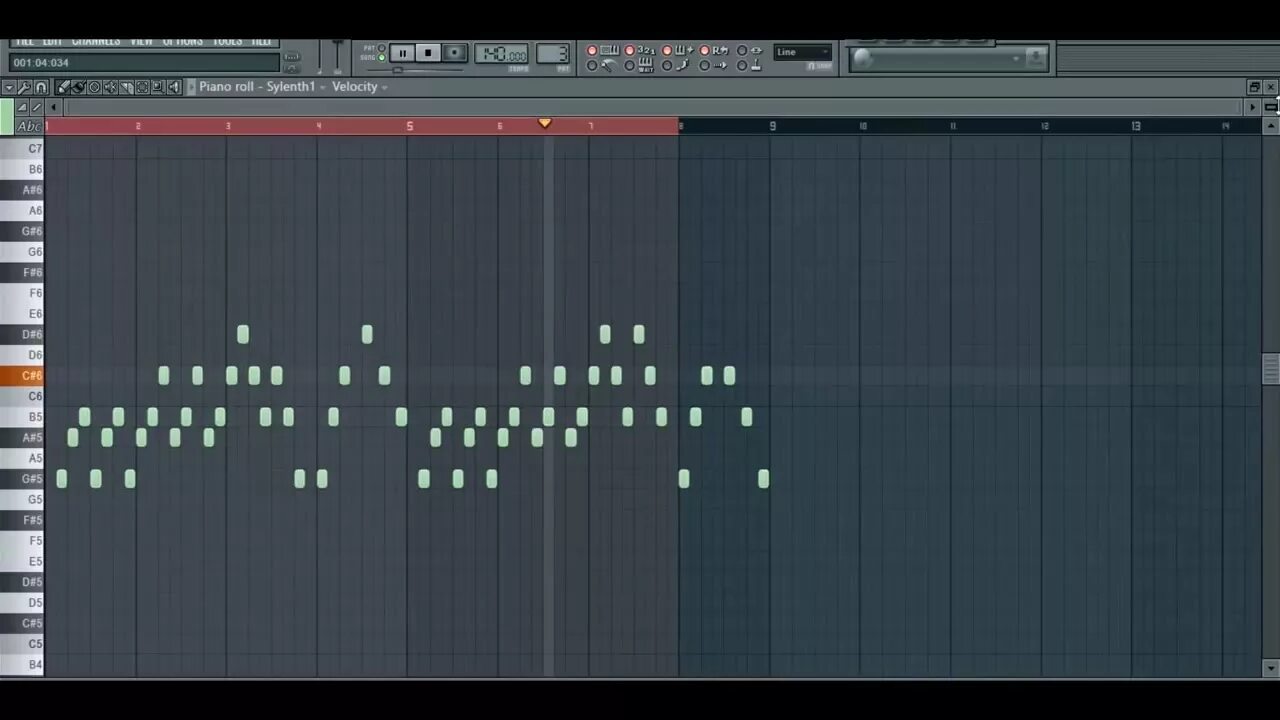
Task: Stop playback with the stop button
Action: 428,53
